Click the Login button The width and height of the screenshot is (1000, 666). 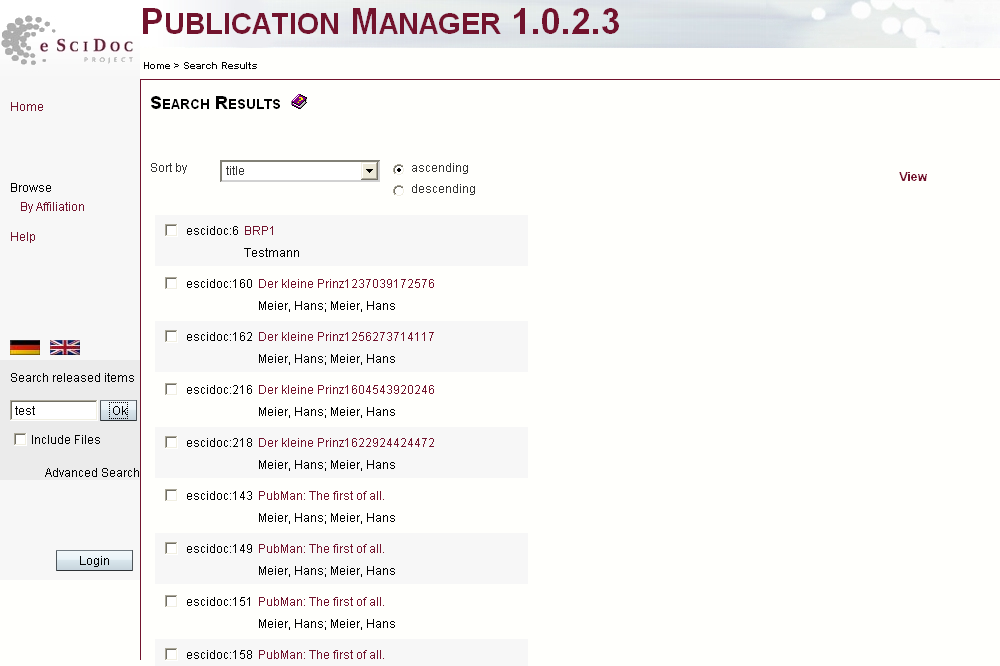(94, 561)
